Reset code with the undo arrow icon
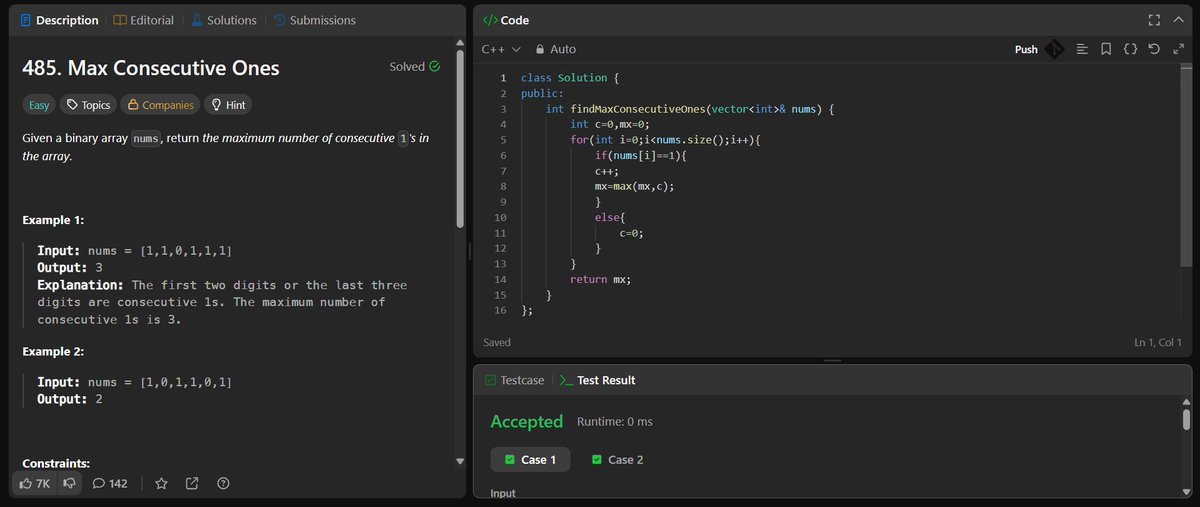Screen dimensions: 1200x507 tap(1155, 49)
